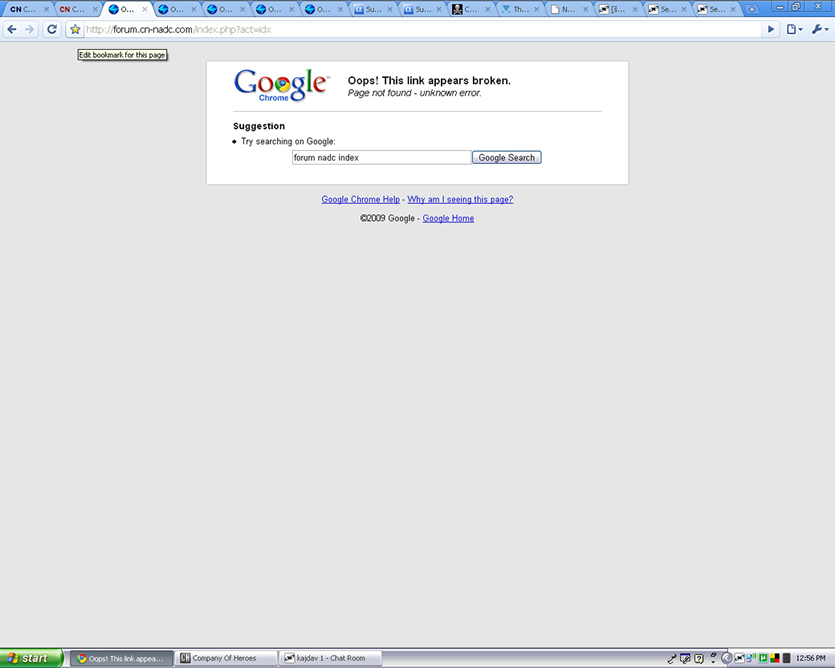Click the system clock showing 12:56 PM

811,658
